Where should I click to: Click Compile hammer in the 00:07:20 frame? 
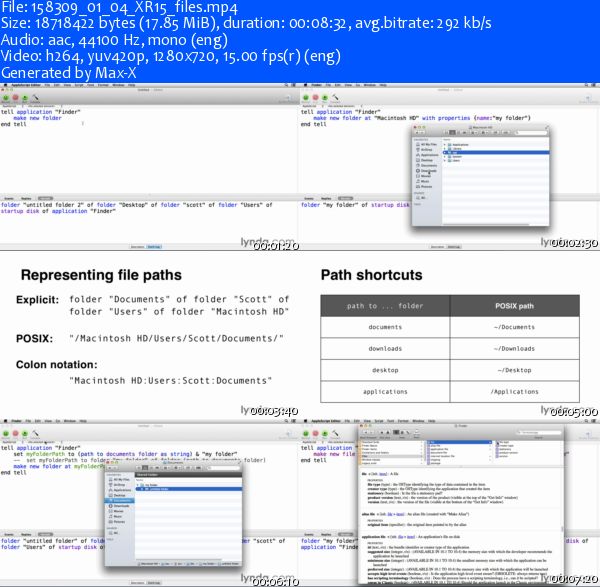335,434
